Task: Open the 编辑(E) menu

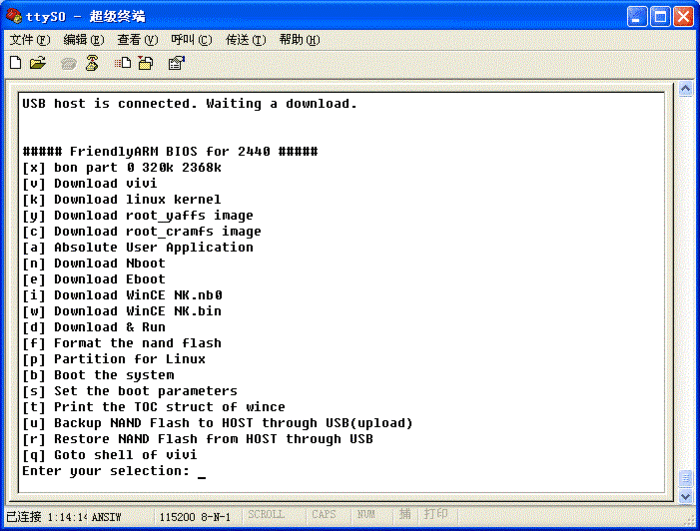Action: pyautogui.click(x=83, y=40)
